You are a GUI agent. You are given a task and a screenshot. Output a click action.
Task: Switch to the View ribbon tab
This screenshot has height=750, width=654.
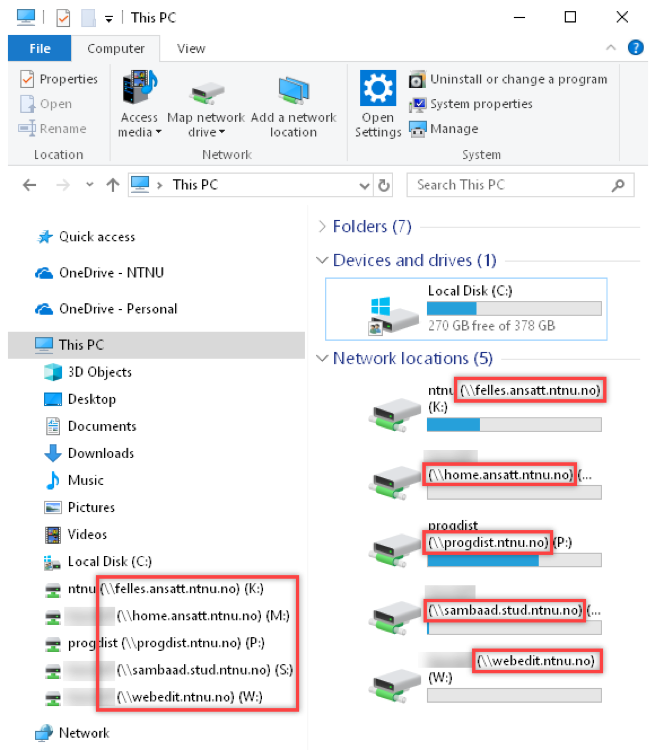coord(191,48)
